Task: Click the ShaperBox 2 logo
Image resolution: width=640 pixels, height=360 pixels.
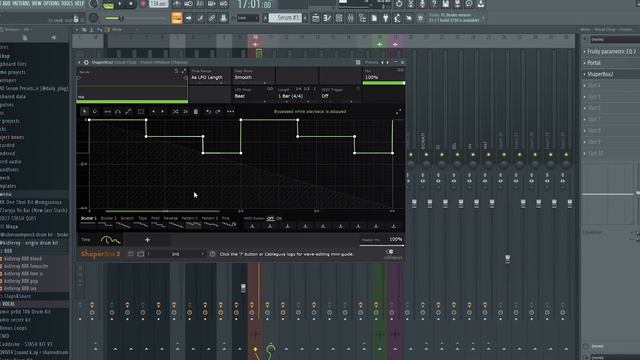Action: click(100, 254)
